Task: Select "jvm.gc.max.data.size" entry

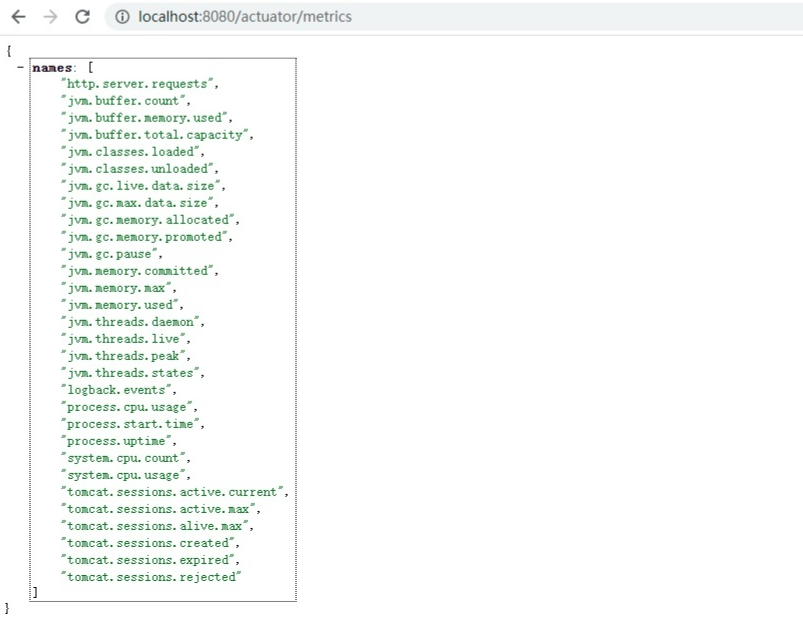Action: [137, 203]
